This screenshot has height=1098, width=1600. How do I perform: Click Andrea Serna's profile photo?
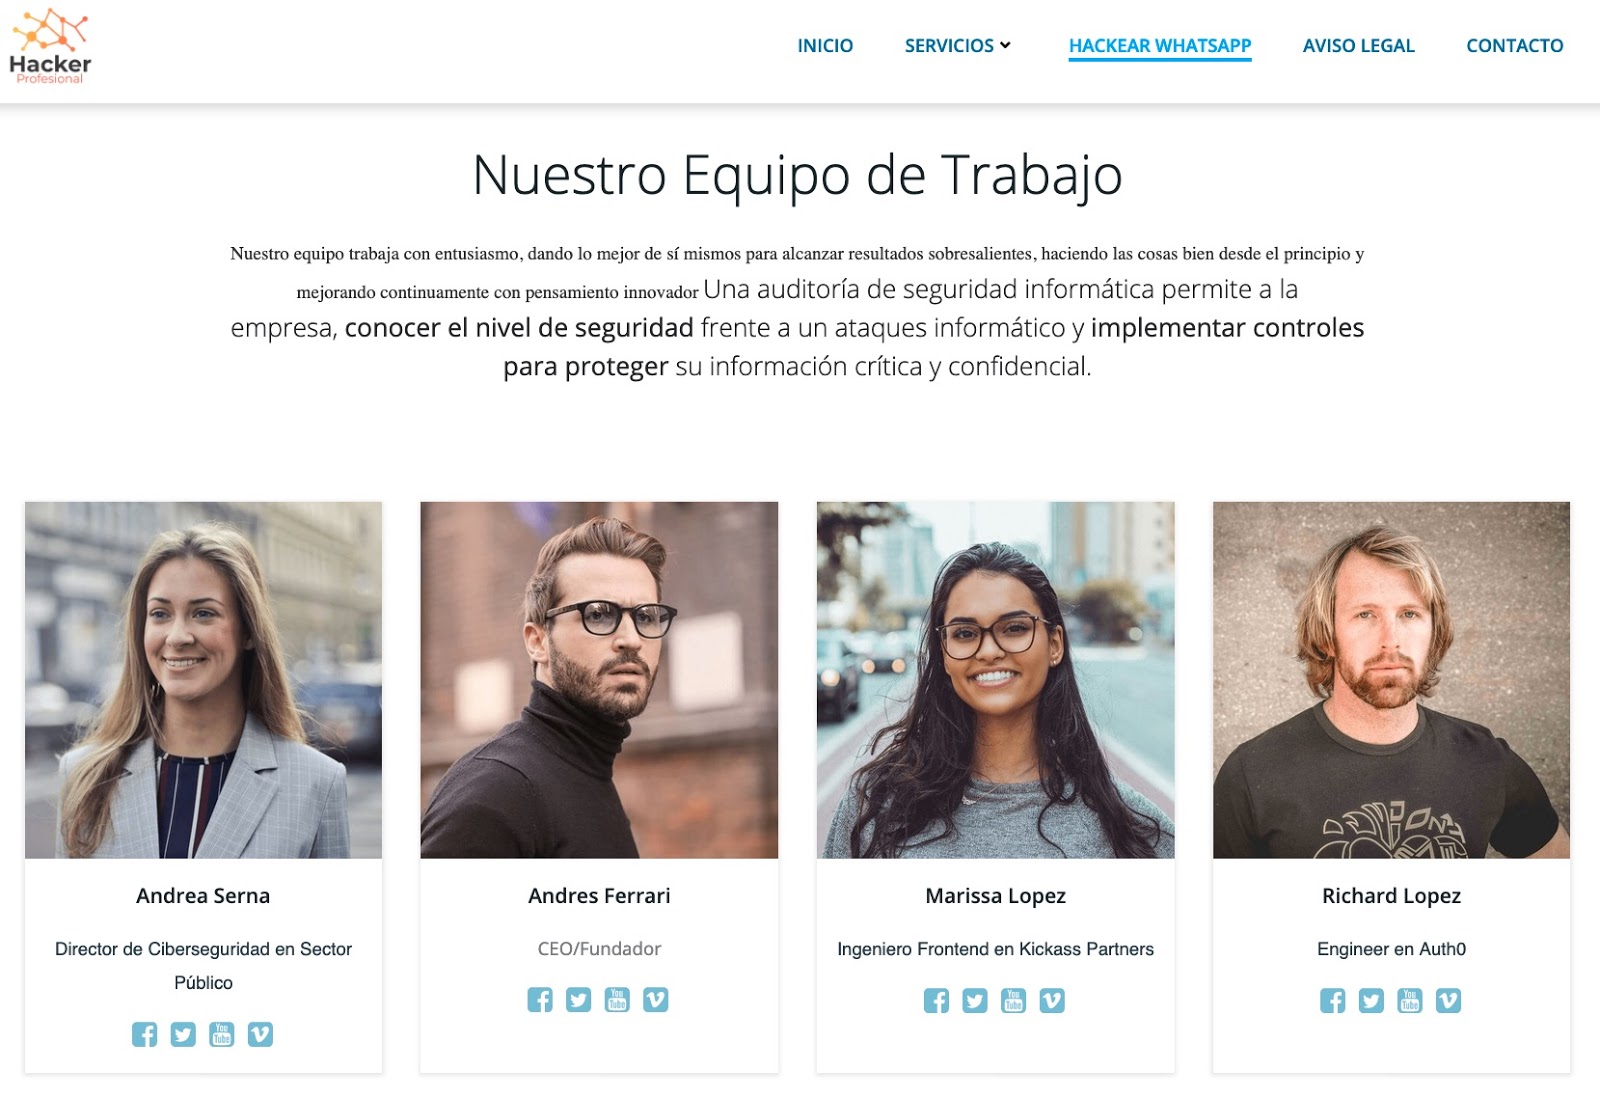click(x=203, y=680)
